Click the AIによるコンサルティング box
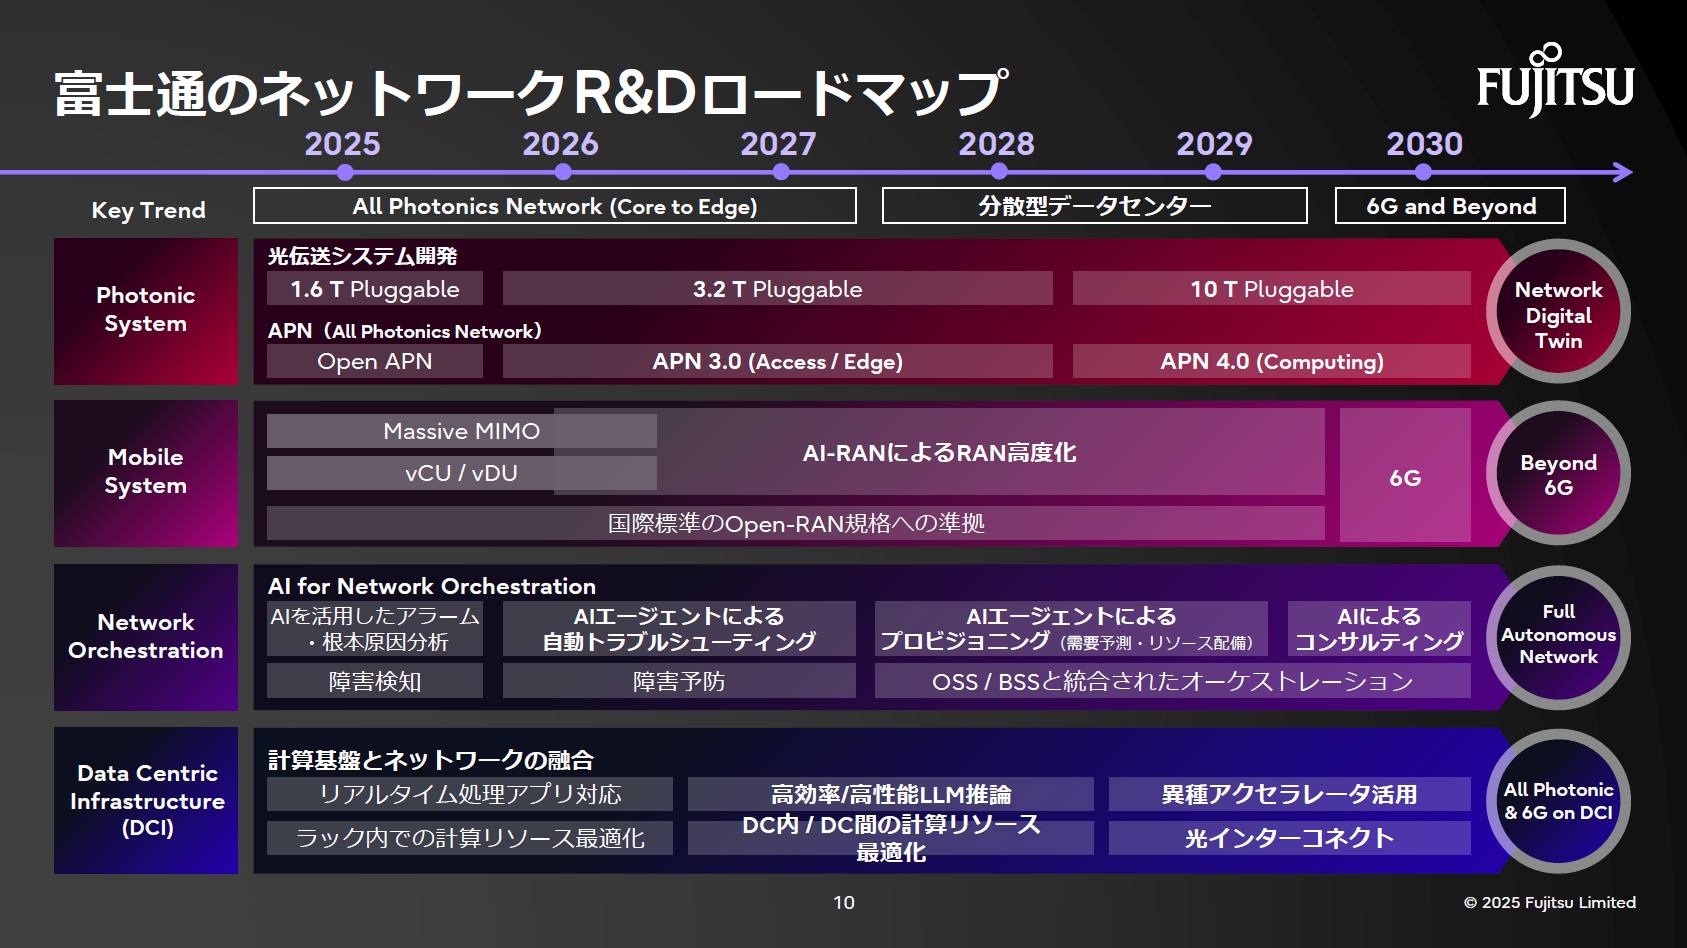This screenshot has height=948, width=1687. click(x=1380, y=629)
